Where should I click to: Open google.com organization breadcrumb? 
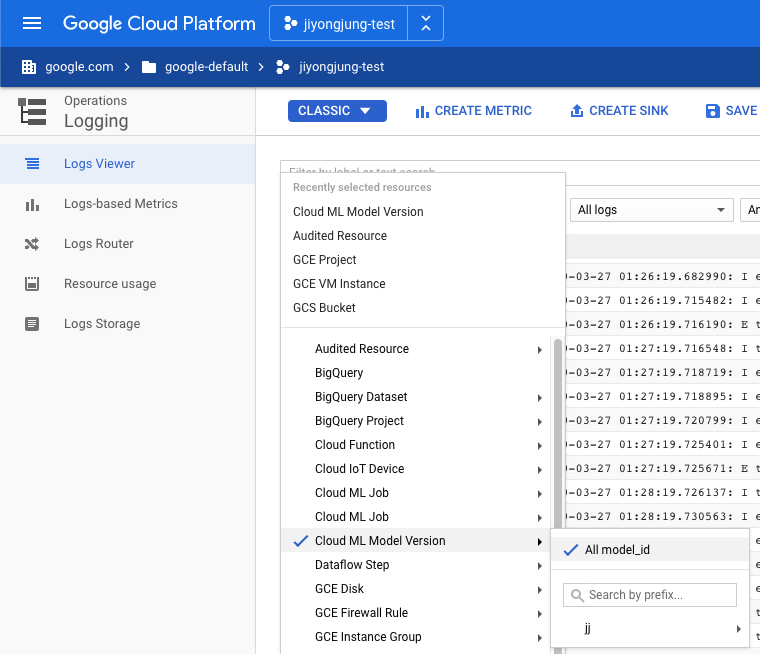[x=79, y=67]
